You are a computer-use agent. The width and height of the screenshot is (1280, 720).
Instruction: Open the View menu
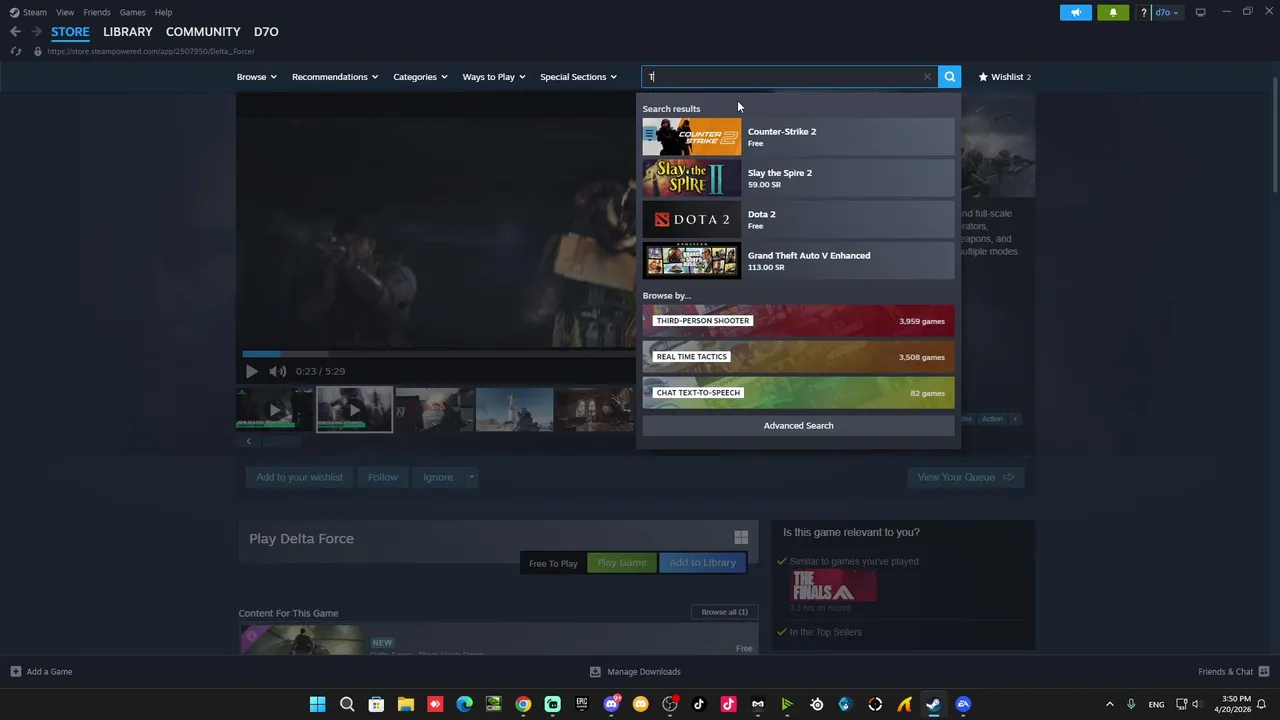coord(65,12)
